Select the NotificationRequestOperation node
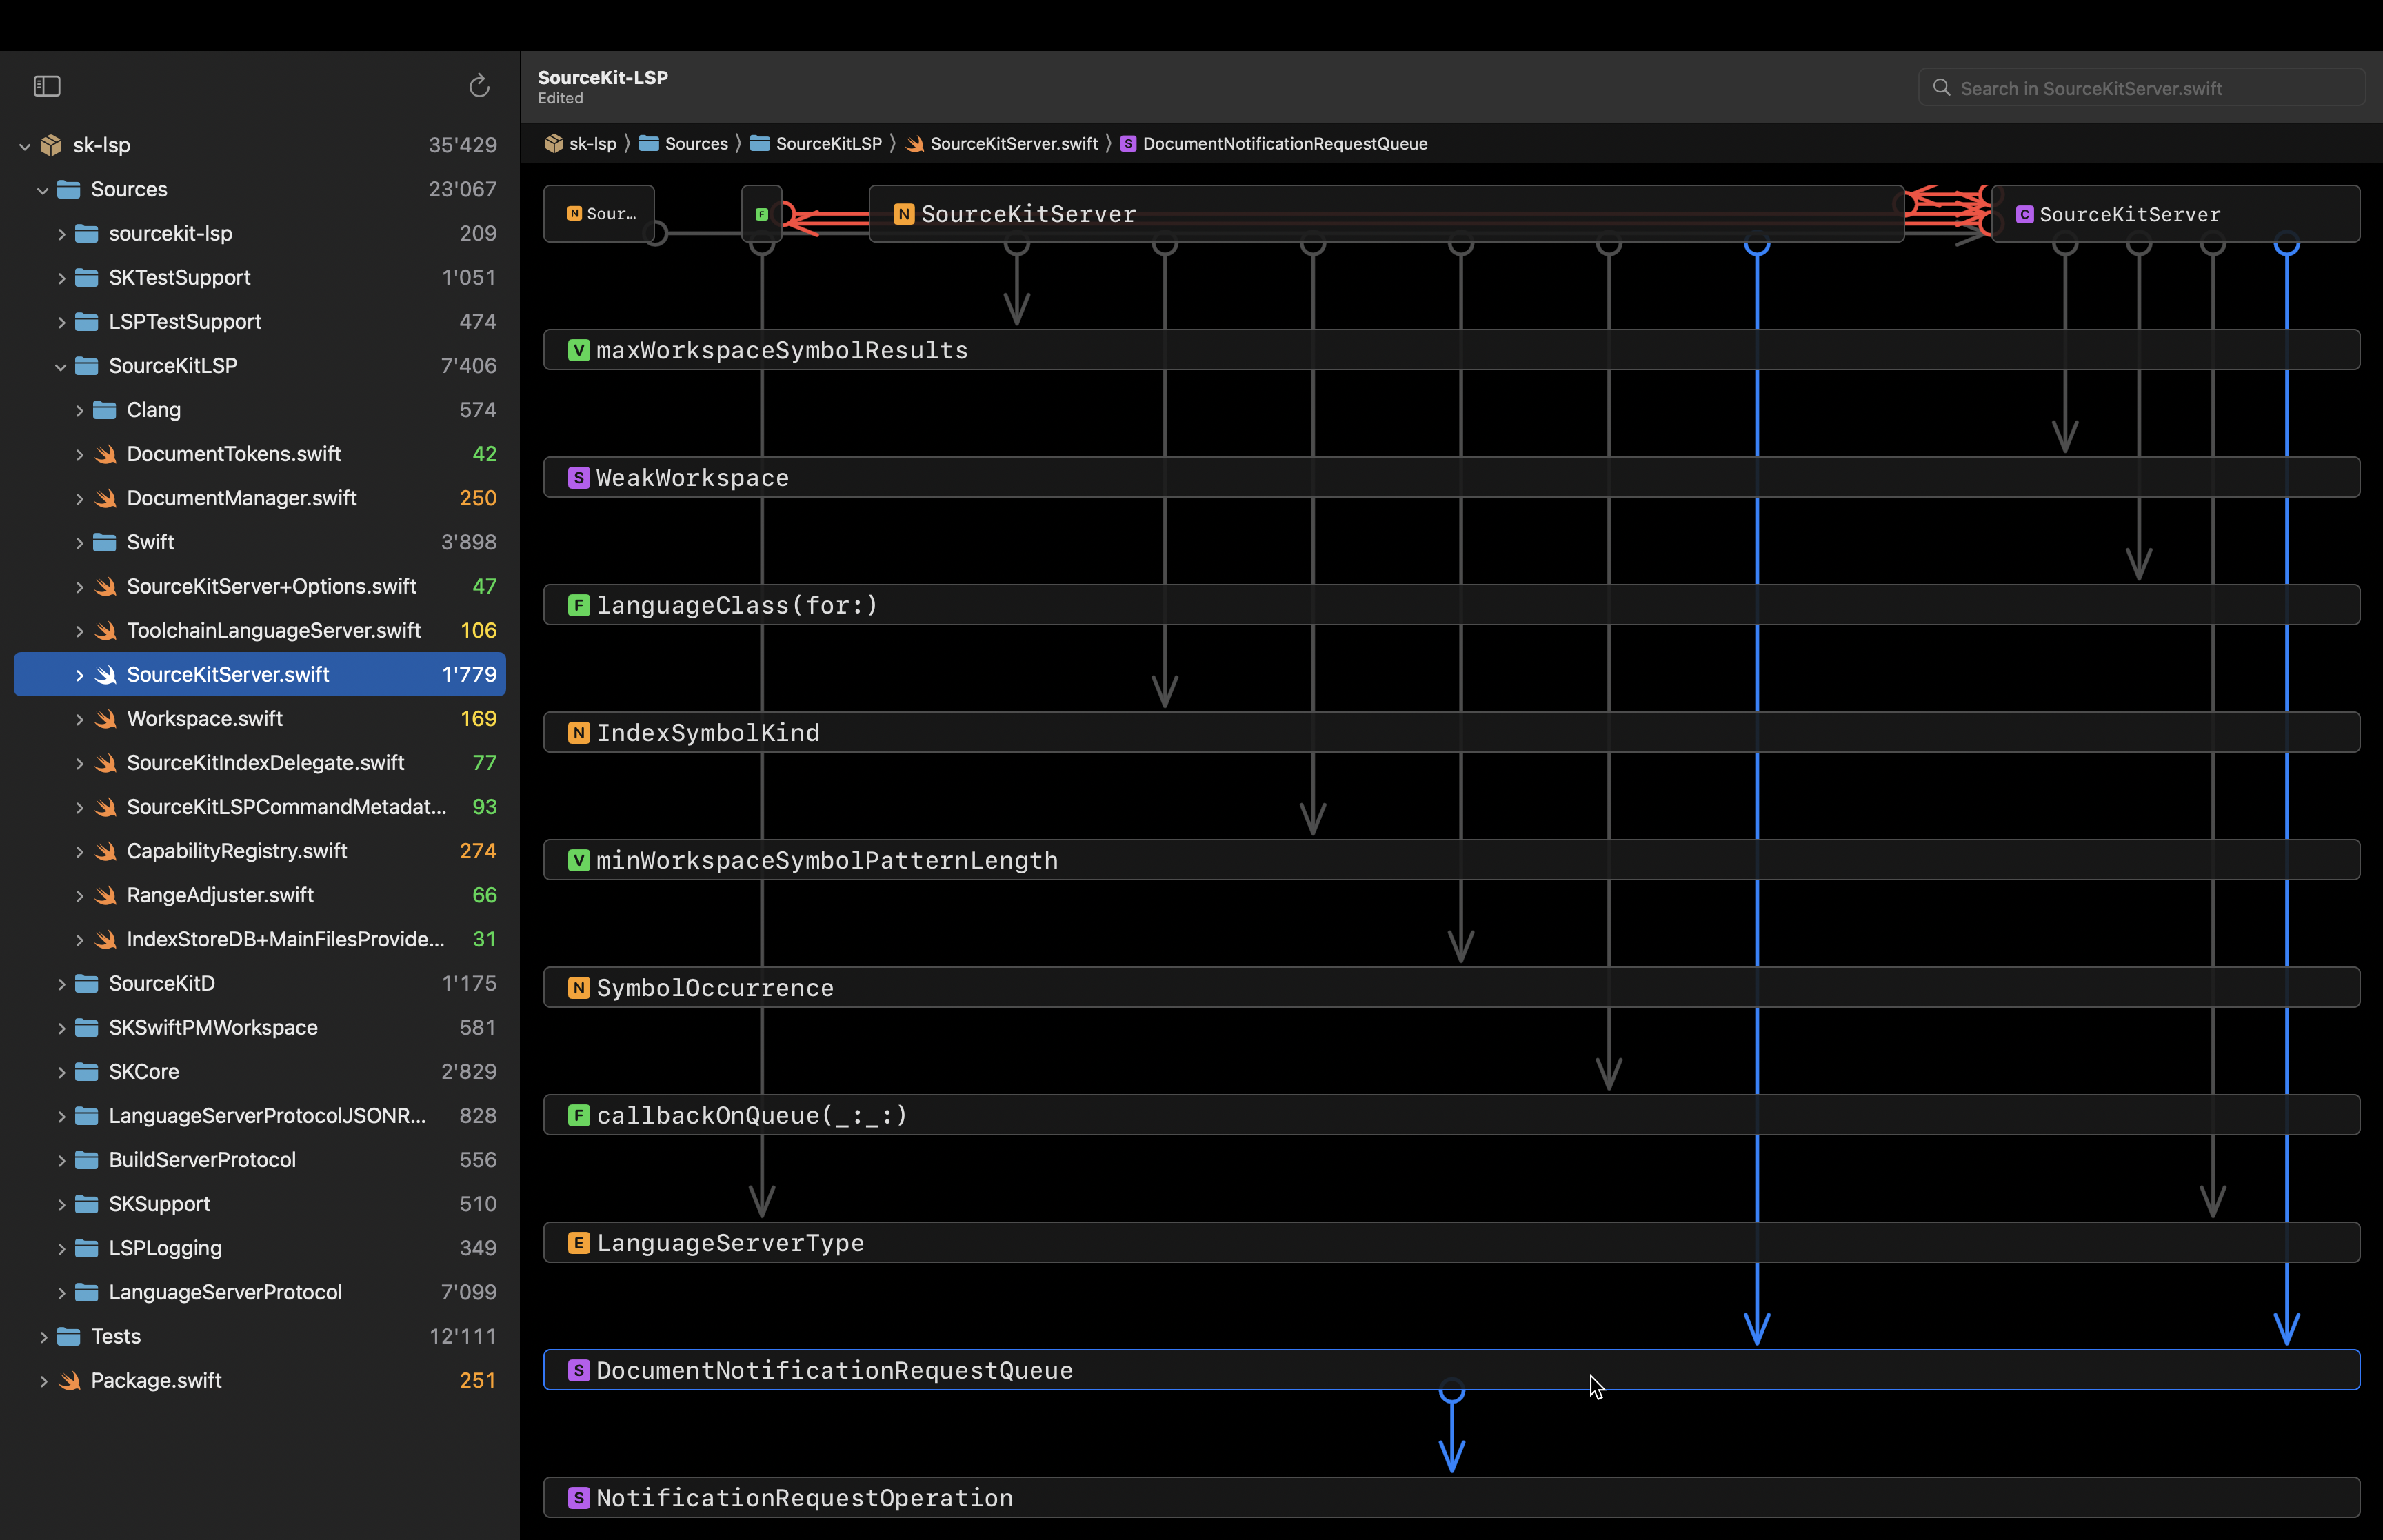Image resolution: width=2383 pixels, height=1540 pixels. pos(1451,1498)
